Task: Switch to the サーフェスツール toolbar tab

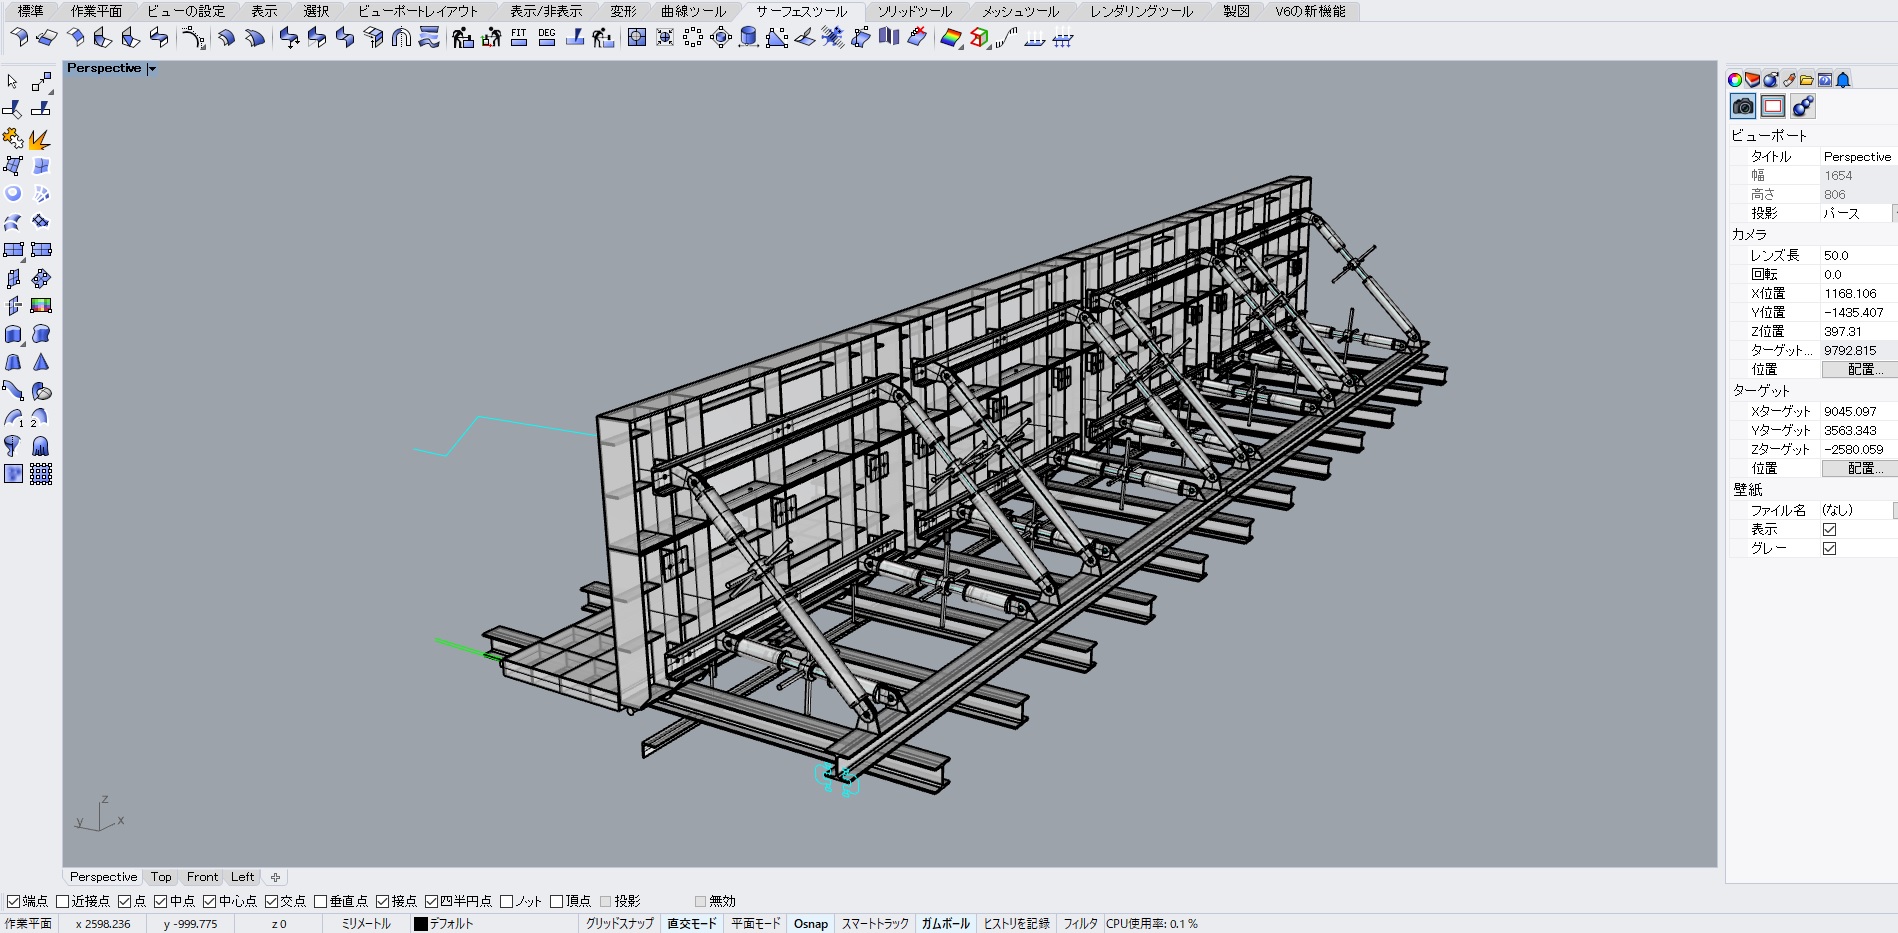Action: click(801, 11)
